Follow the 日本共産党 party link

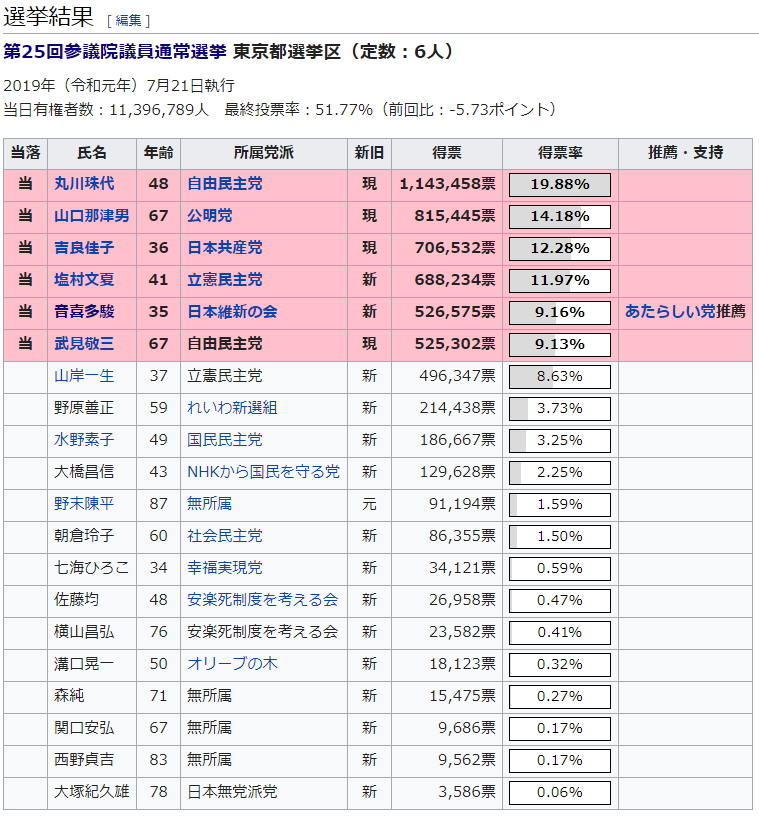(x=225, y=248)
